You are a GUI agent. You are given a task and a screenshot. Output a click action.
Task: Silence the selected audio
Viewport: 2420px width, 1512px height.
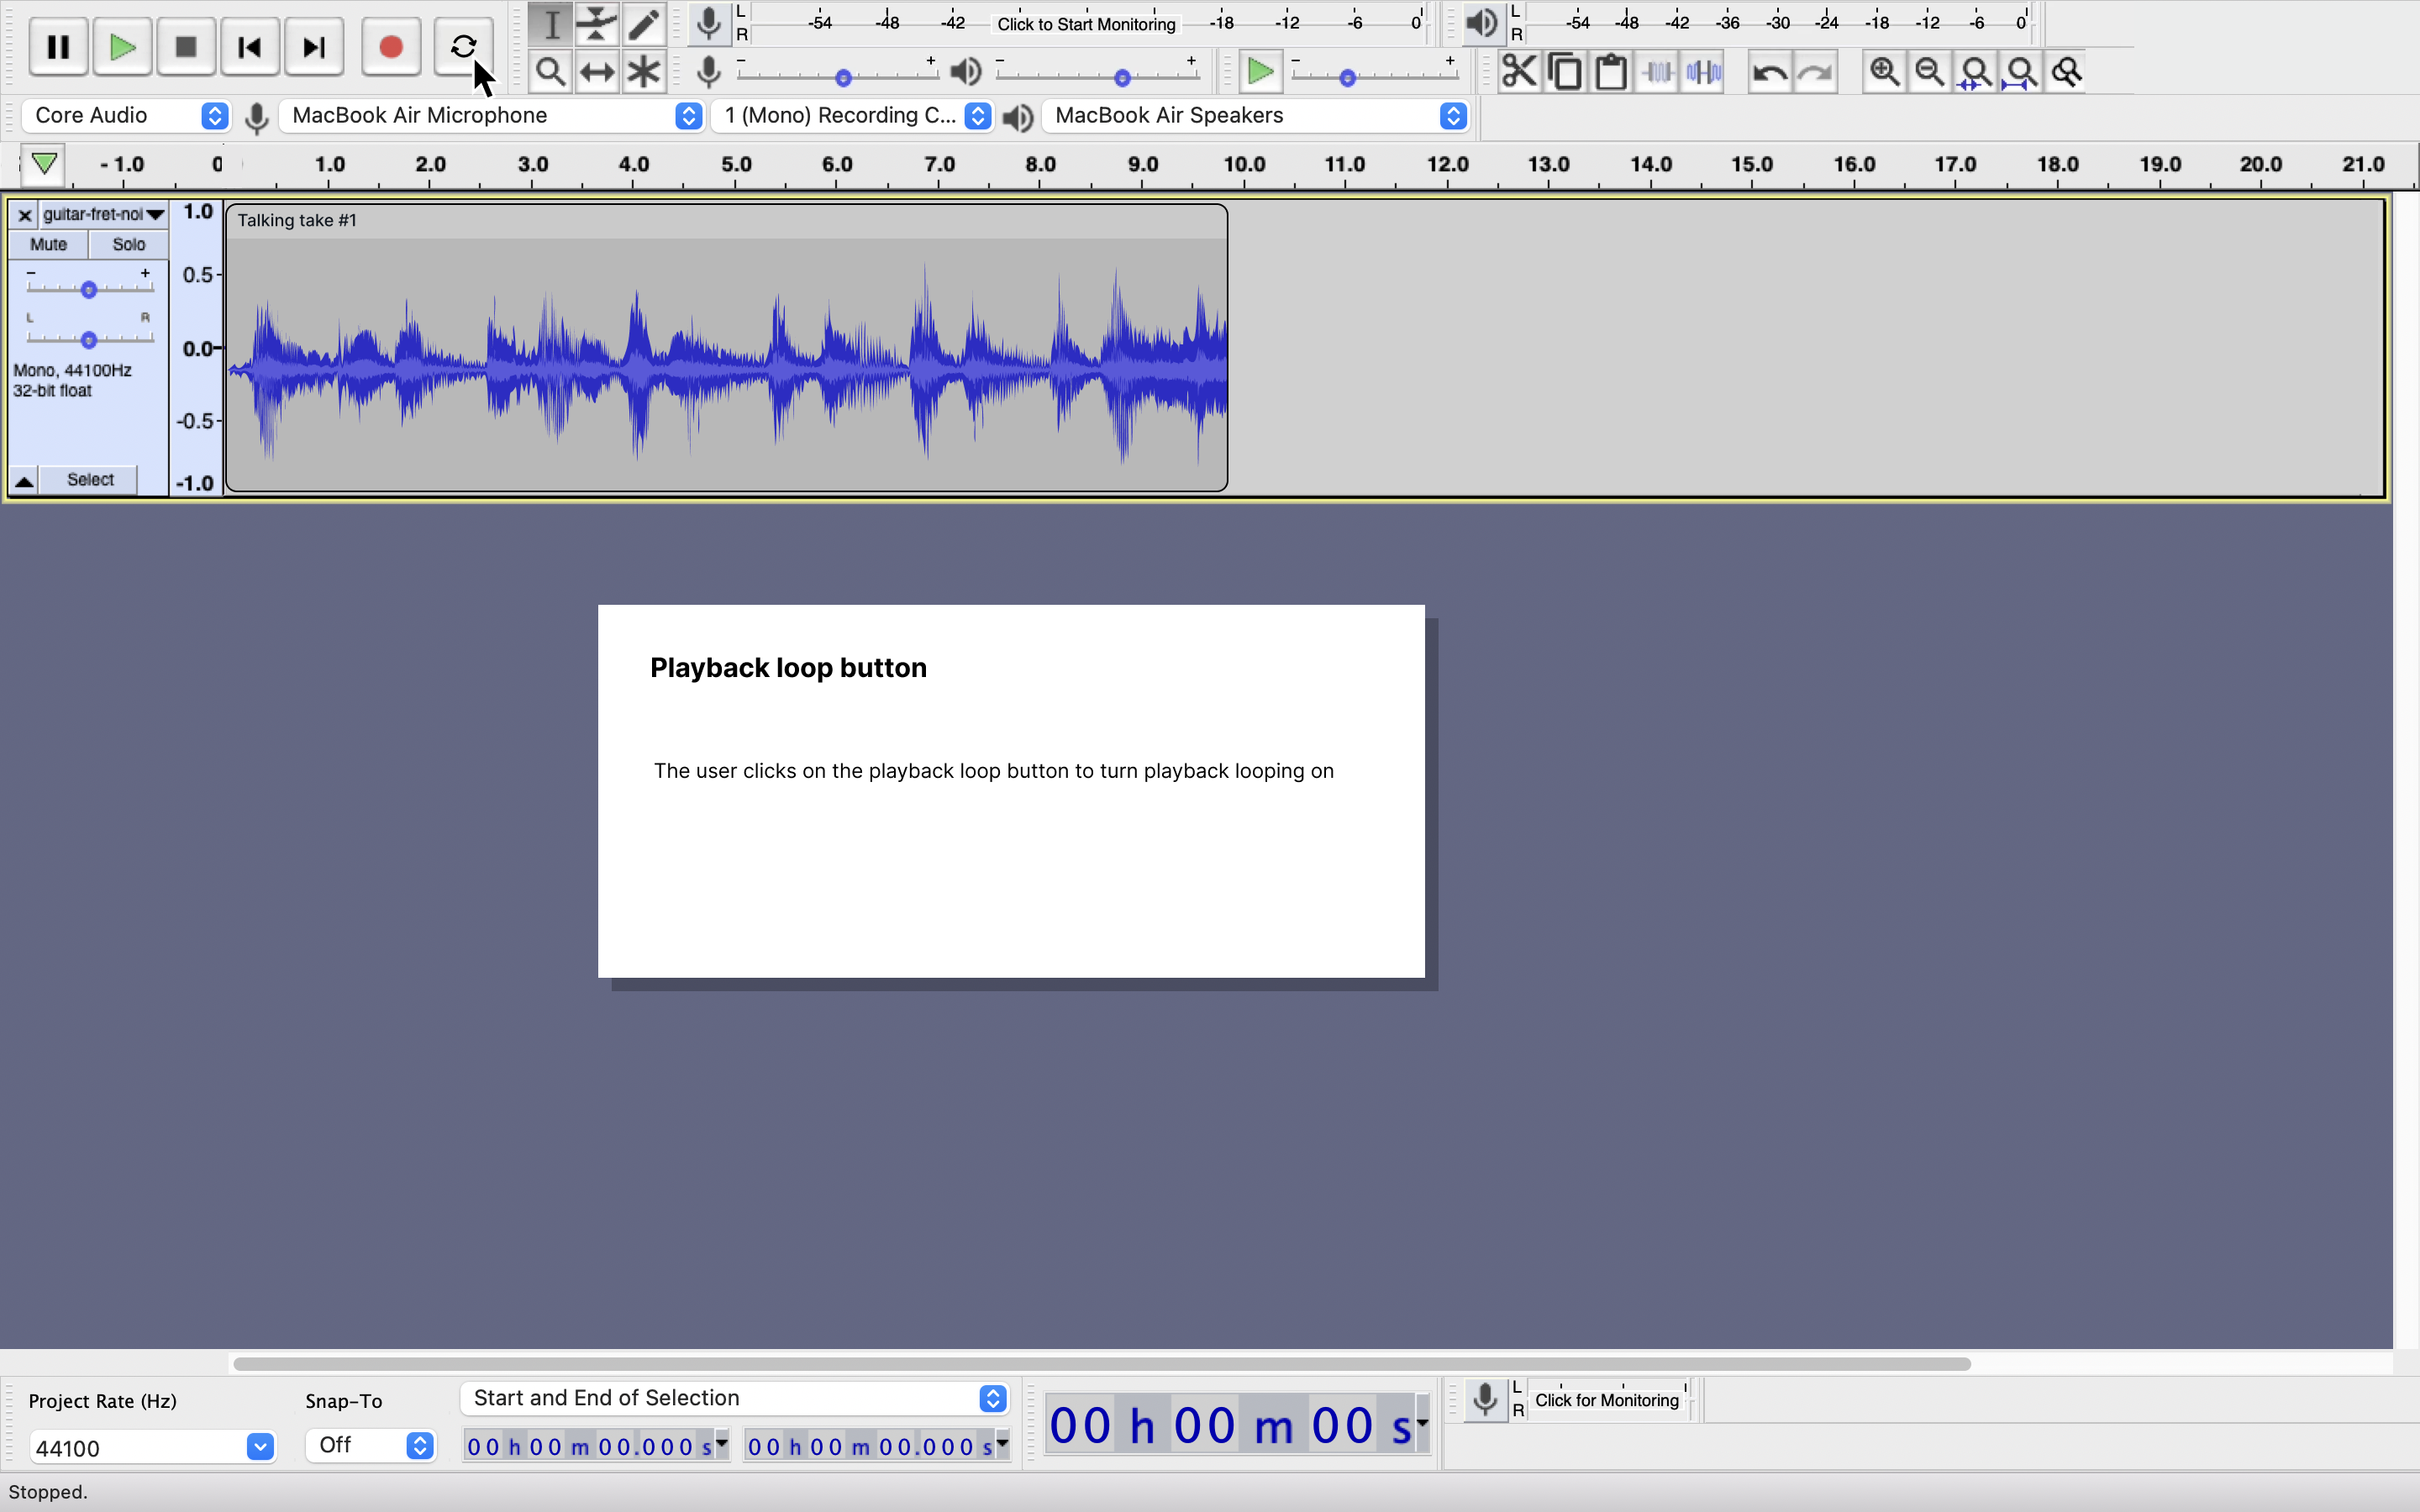pos(1703,71)
